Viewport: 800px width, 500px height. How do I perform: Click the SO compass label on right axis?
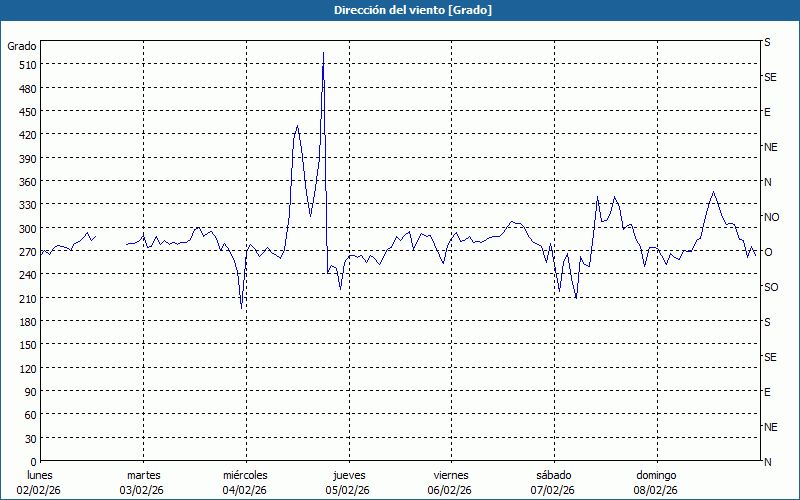click(770, 287)
